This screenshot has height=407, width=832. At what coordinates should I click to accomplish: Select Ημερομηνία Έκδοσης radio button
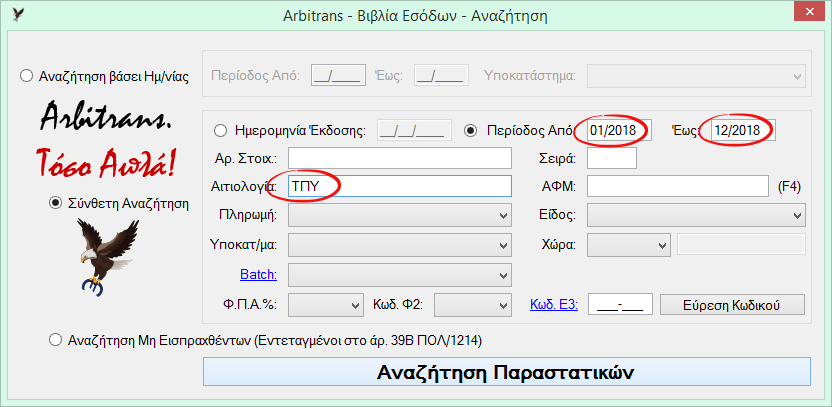click(220, 131)
